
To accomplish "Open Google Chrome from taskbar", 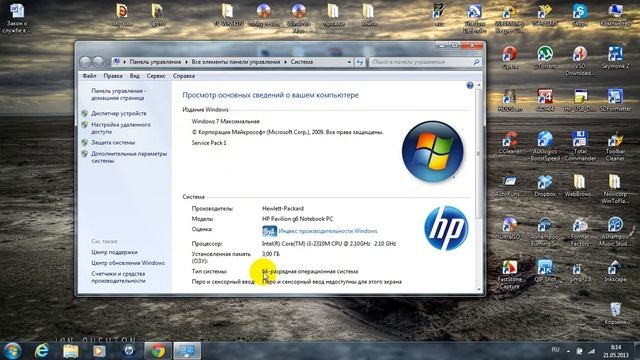I will [158, 351].
